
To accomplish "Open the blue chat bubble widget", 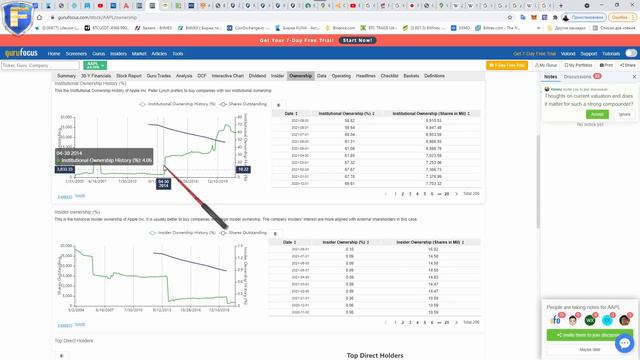I will point(624,344).
